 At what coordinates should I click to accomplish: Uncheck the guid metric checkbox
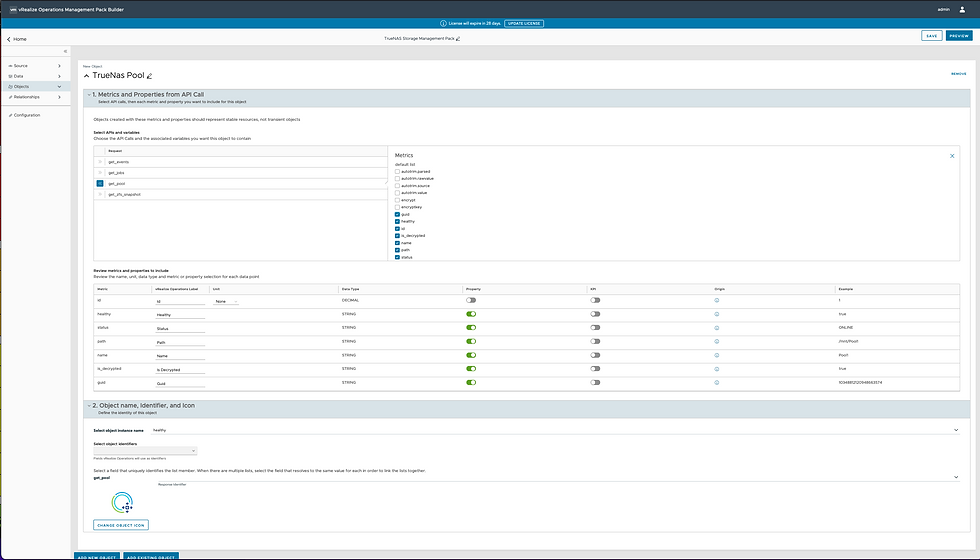[x=397, y=214]
